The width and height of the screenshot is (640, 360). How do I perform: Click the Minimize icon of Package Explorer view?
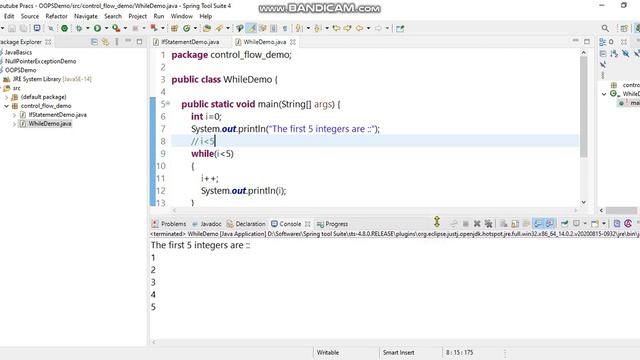click(128, 42)
